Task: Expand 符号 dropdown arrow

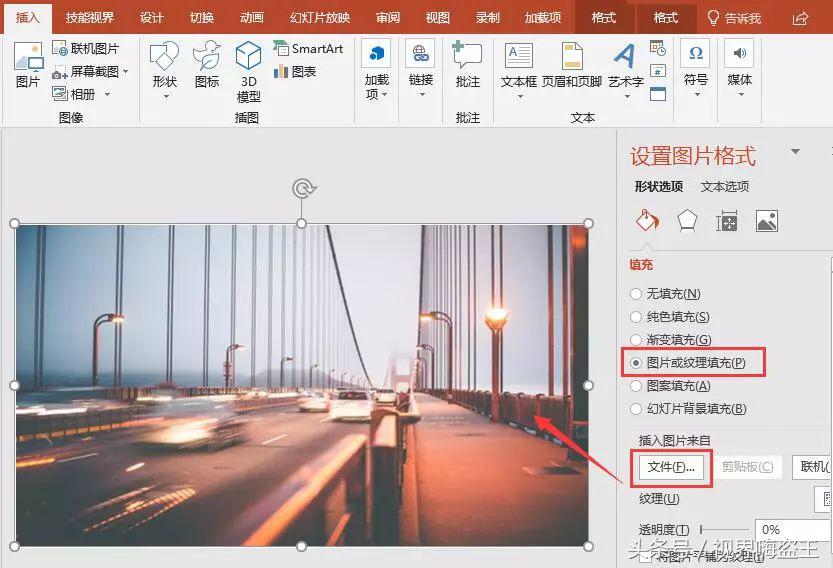Action: pos(697,95)
